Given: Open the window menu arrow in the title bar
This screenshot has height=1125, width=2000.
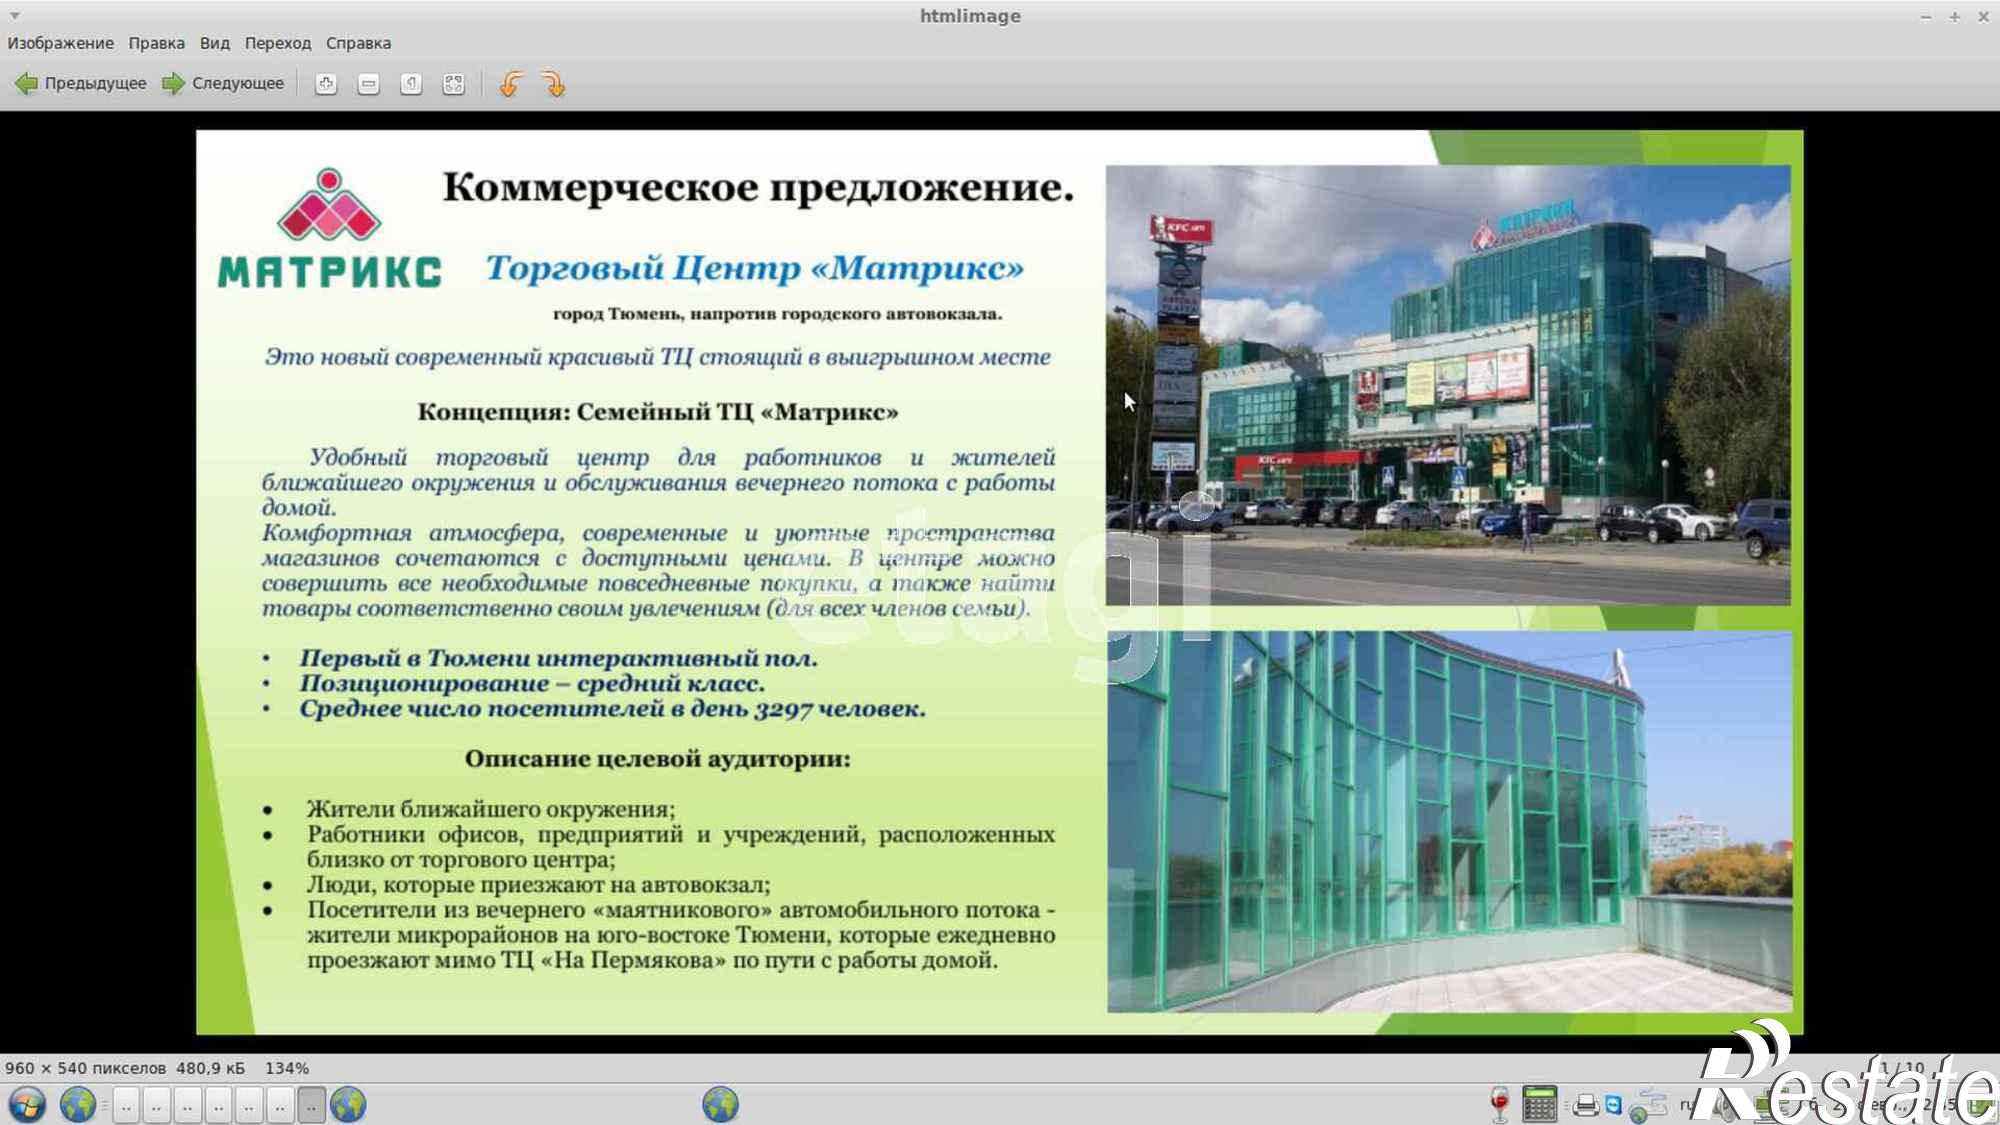Looking at the screenshot, I should (14, 16).
